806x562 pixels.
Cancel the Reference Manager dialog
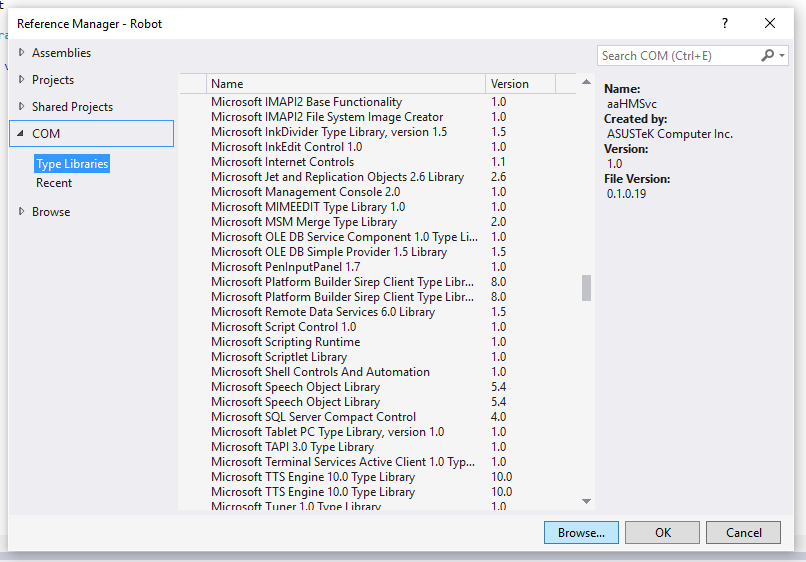tap(743, 533)
